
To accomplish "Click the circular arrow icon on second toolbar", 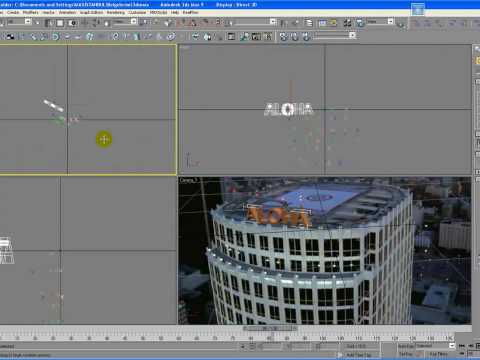I will coord(55,36).
